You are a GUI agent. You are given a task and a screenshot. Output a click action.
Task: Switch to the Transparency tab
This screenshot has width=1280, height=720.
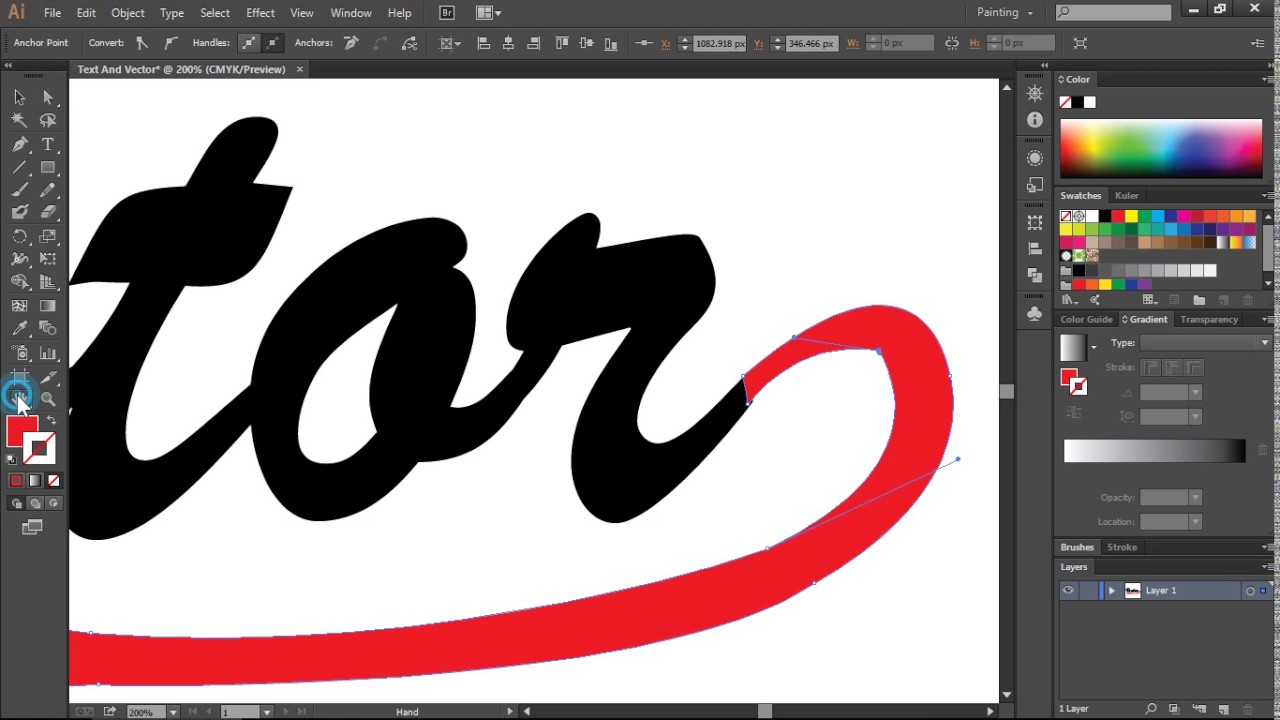pos(1208,320)
